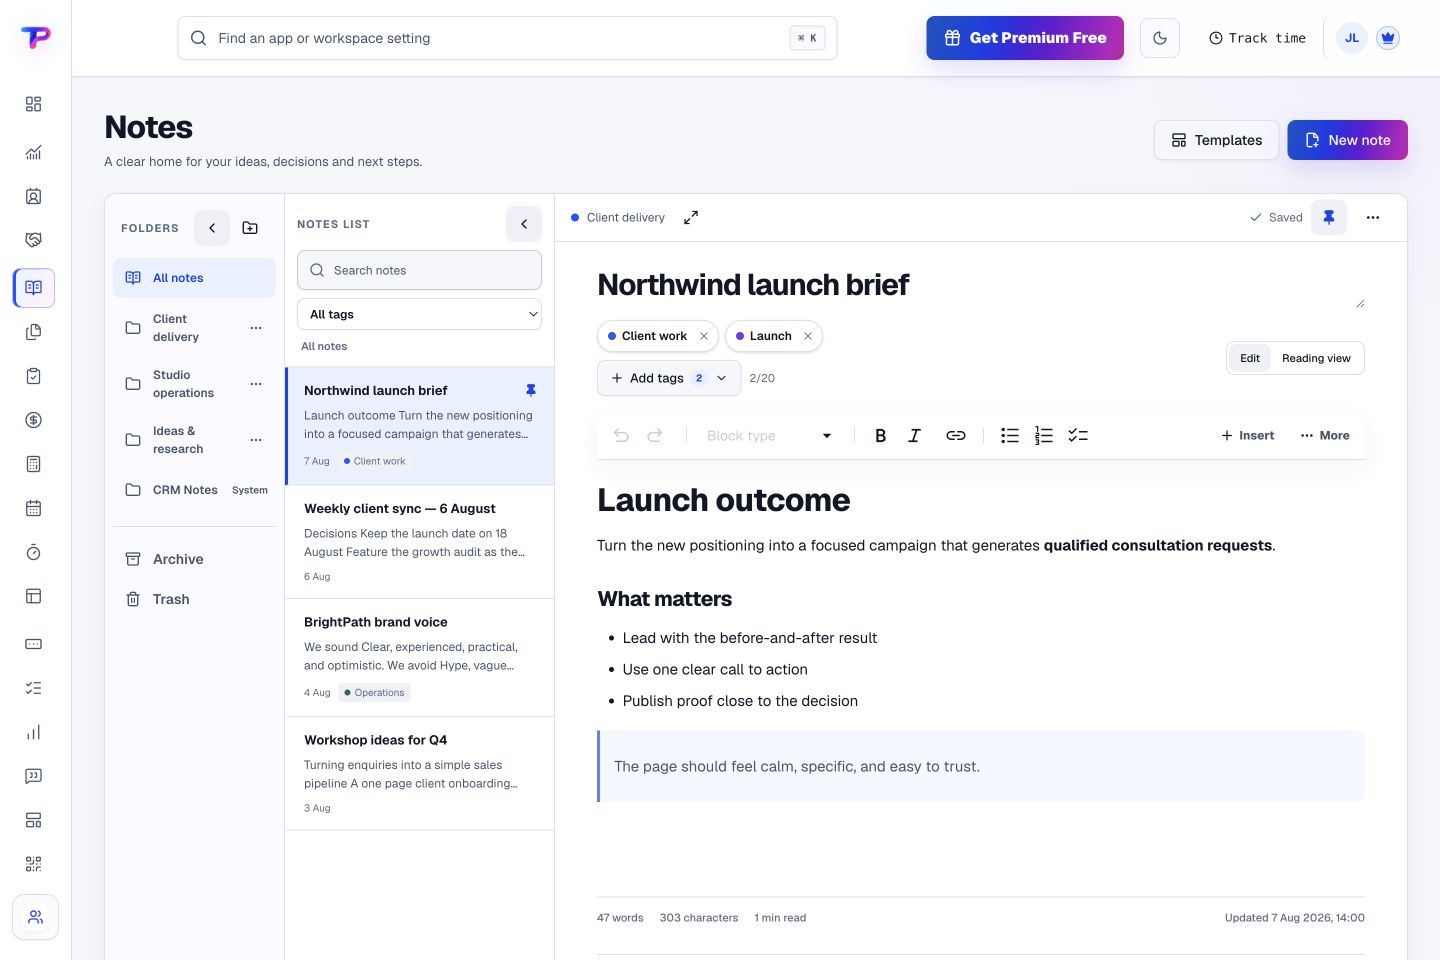The width and height of the screenshot is (1440, 960).
Task: Apply checklist formatting
Action: [x=1078, y=435]
